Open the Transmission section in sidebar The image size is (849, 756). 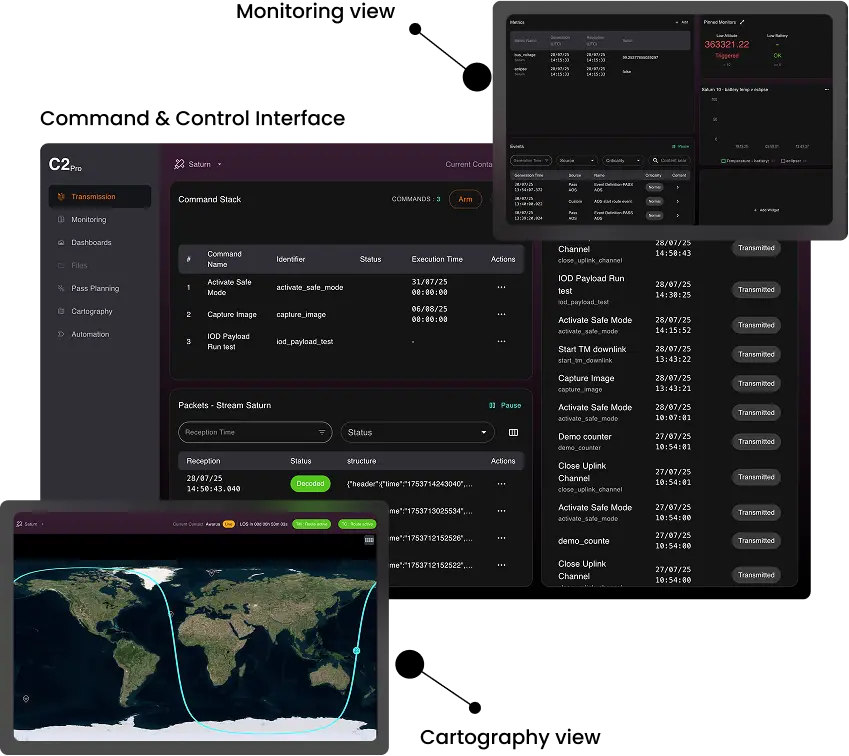point(99,197)
